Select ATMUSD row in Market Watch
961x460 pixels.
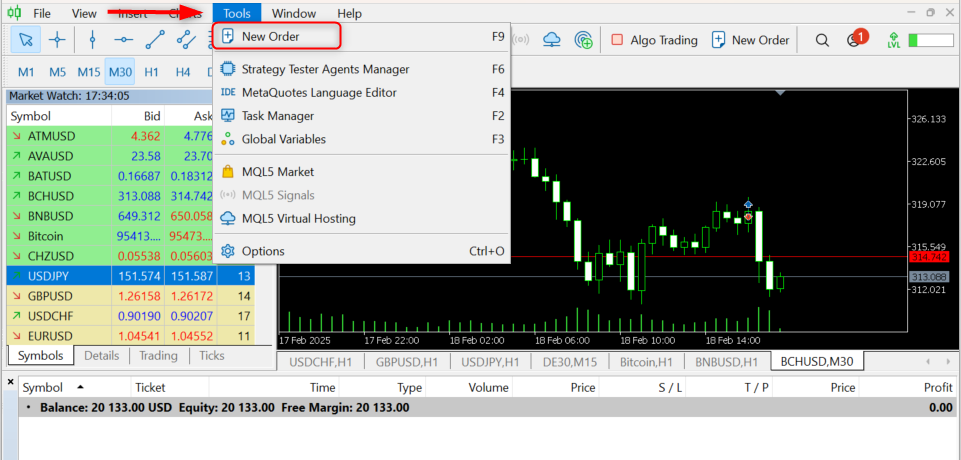tap(109, 136)
